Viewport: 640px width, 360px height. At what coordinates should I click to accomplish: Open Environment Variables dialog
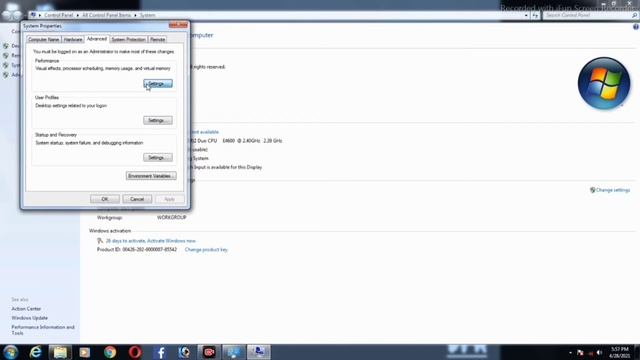[x=151, y=176]
